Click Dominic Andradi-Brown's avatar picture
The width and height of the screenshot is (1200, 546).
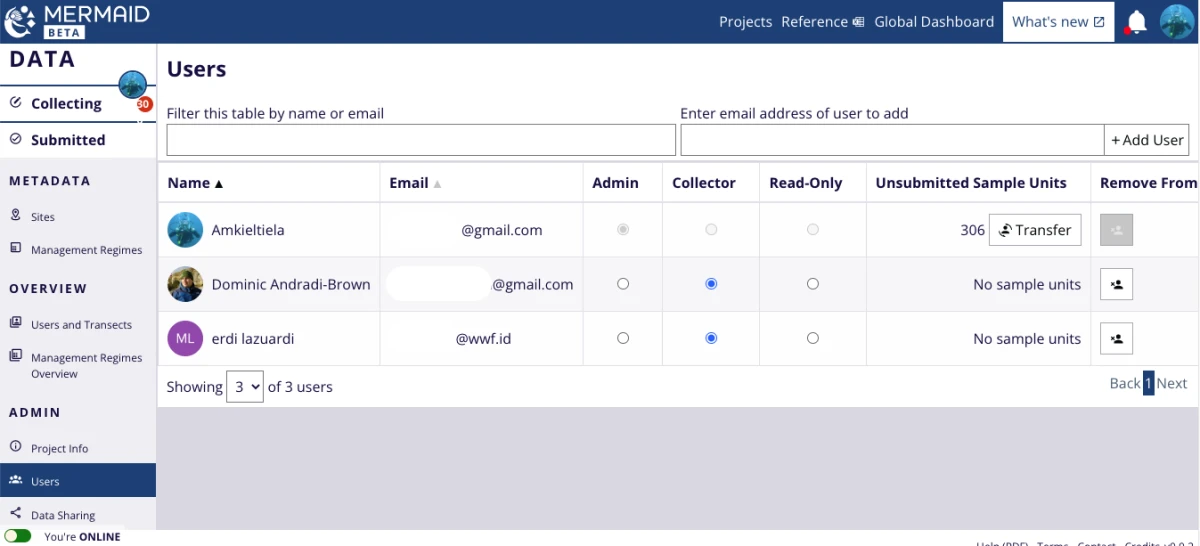185,284
